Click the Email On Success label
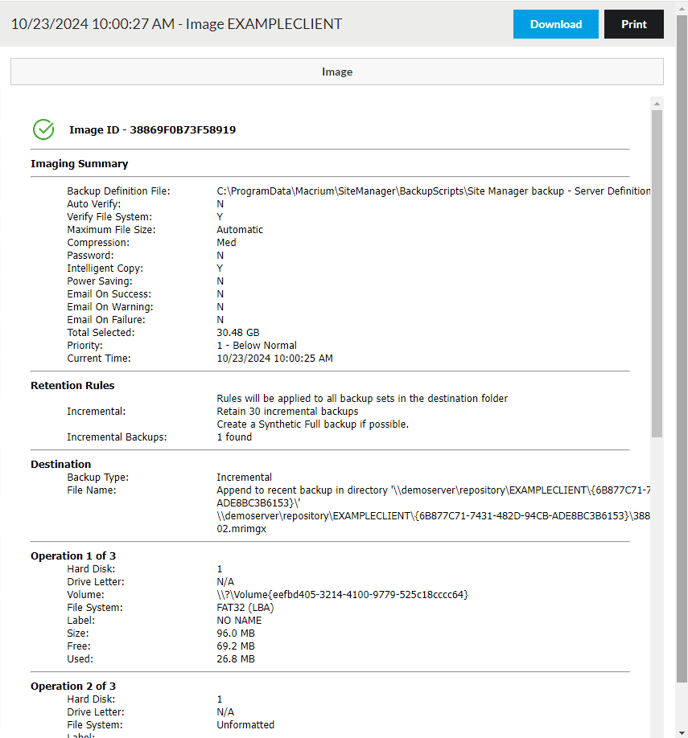Screen dimensions: 688x738 click(x=109, y=294)
